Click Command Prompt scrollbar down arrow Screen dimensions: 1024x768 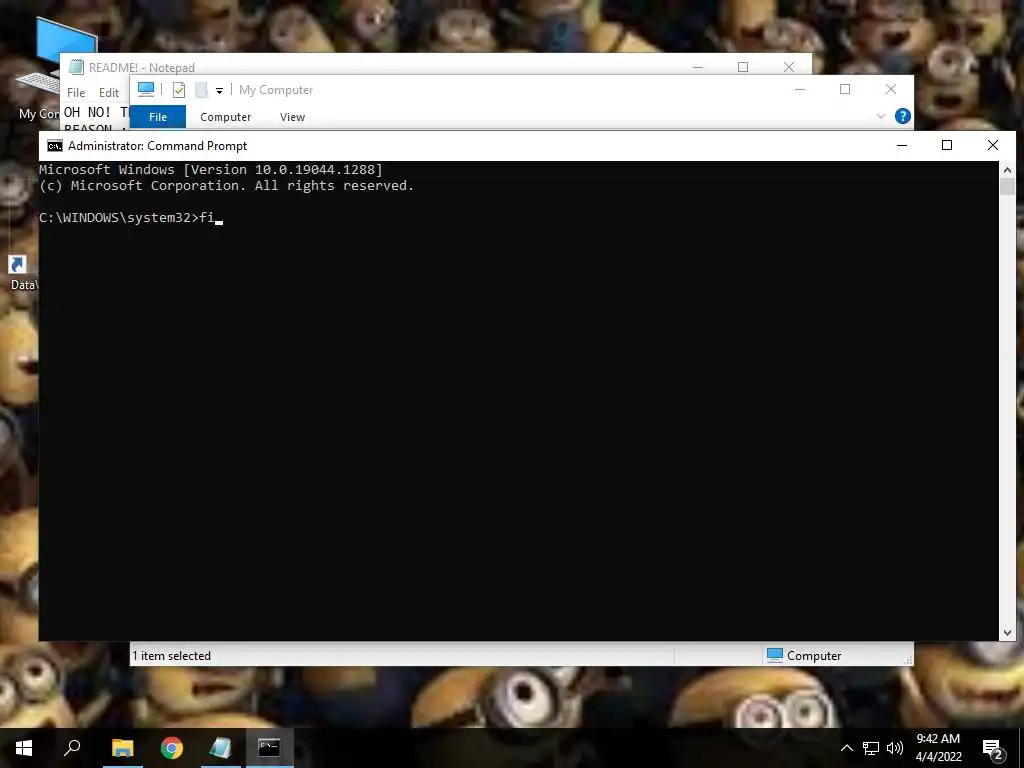(x=1007, y=632)
